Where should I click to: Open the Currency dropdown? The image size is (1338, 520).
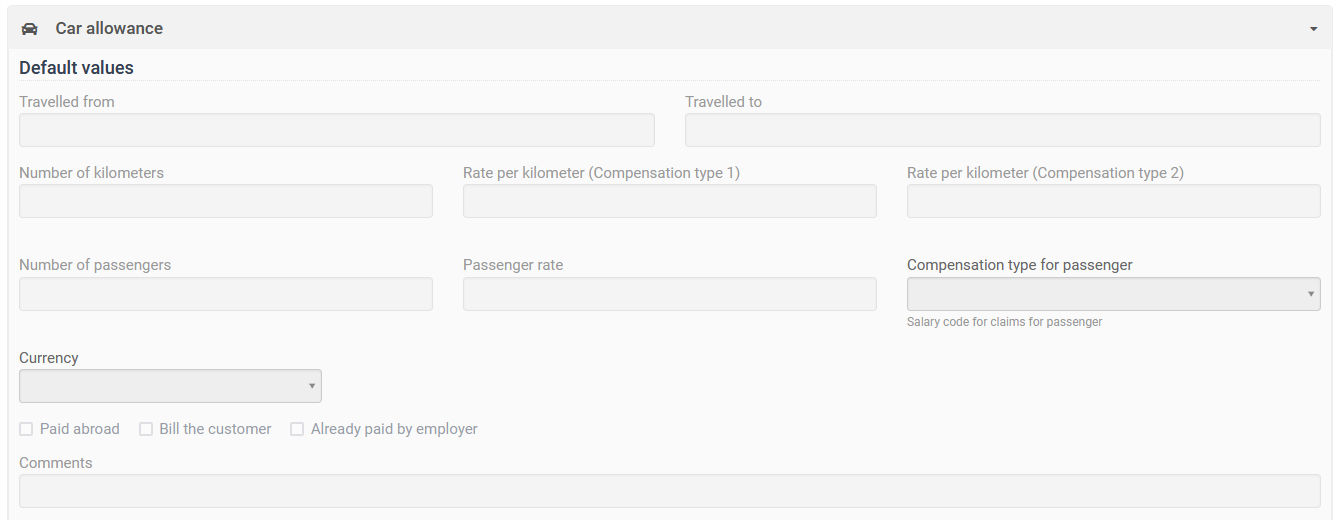pos(170,386)
